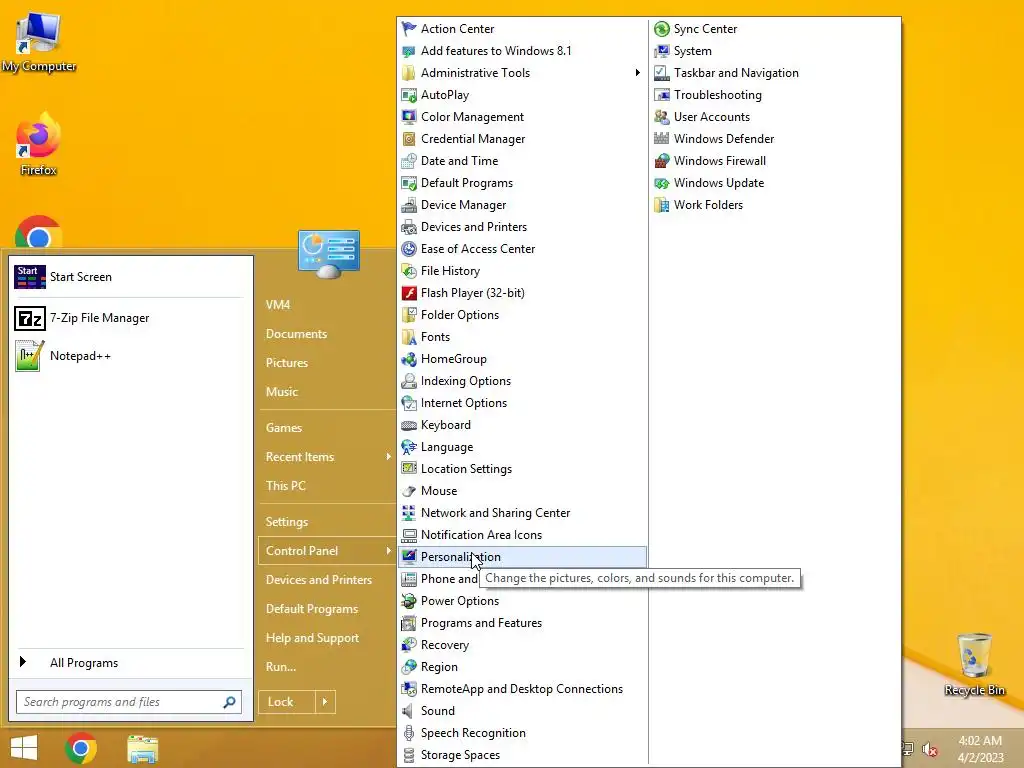Open Firefox desktop shortcut

(39, 145)
